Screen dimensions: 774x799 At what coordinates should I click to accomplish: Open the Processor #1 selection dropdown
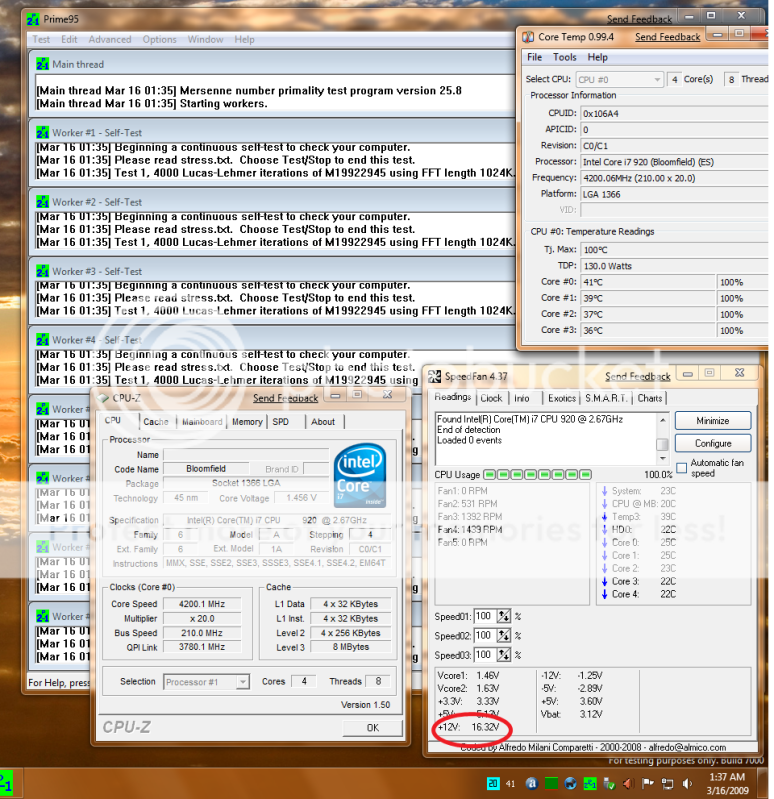pos(207,682)
